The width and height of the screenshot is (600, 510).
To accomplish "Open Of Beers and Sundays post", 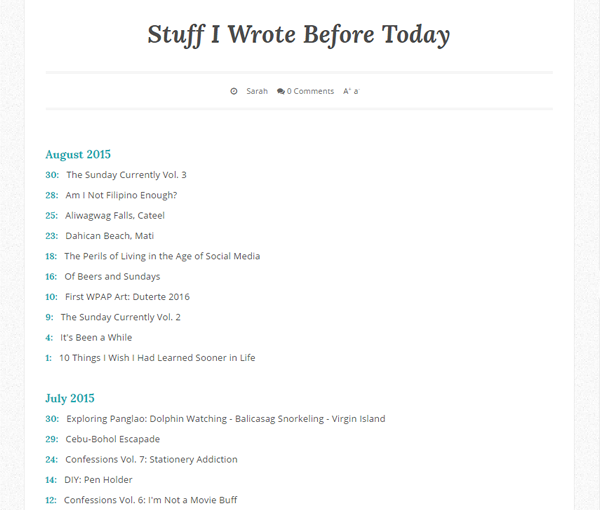I will [x=112, y=276].
